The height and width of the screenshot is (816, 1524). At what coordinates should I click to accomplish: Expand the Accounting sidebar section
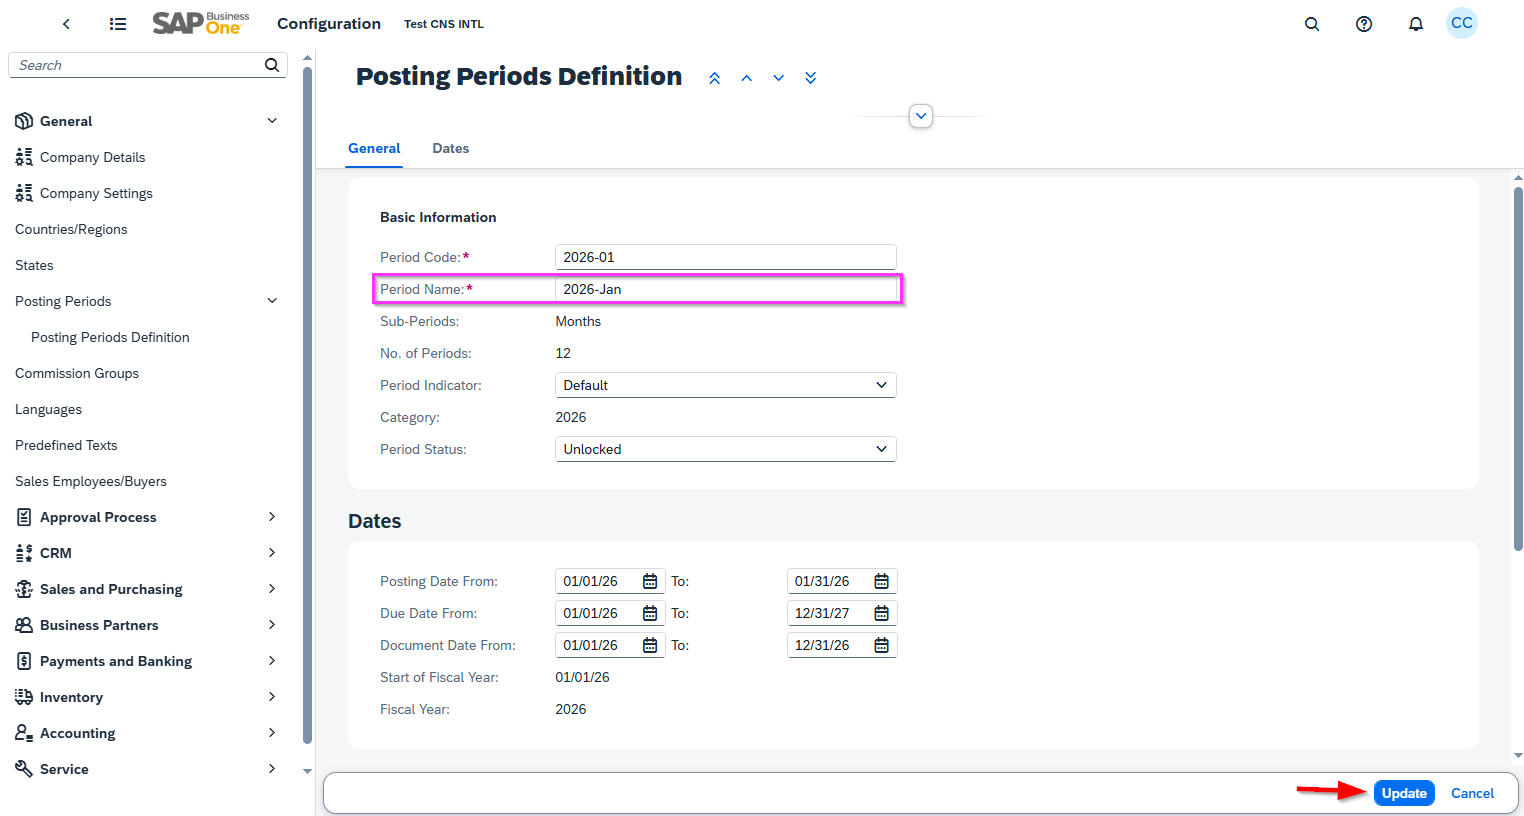pyautogui.click(x=271, y=732)
